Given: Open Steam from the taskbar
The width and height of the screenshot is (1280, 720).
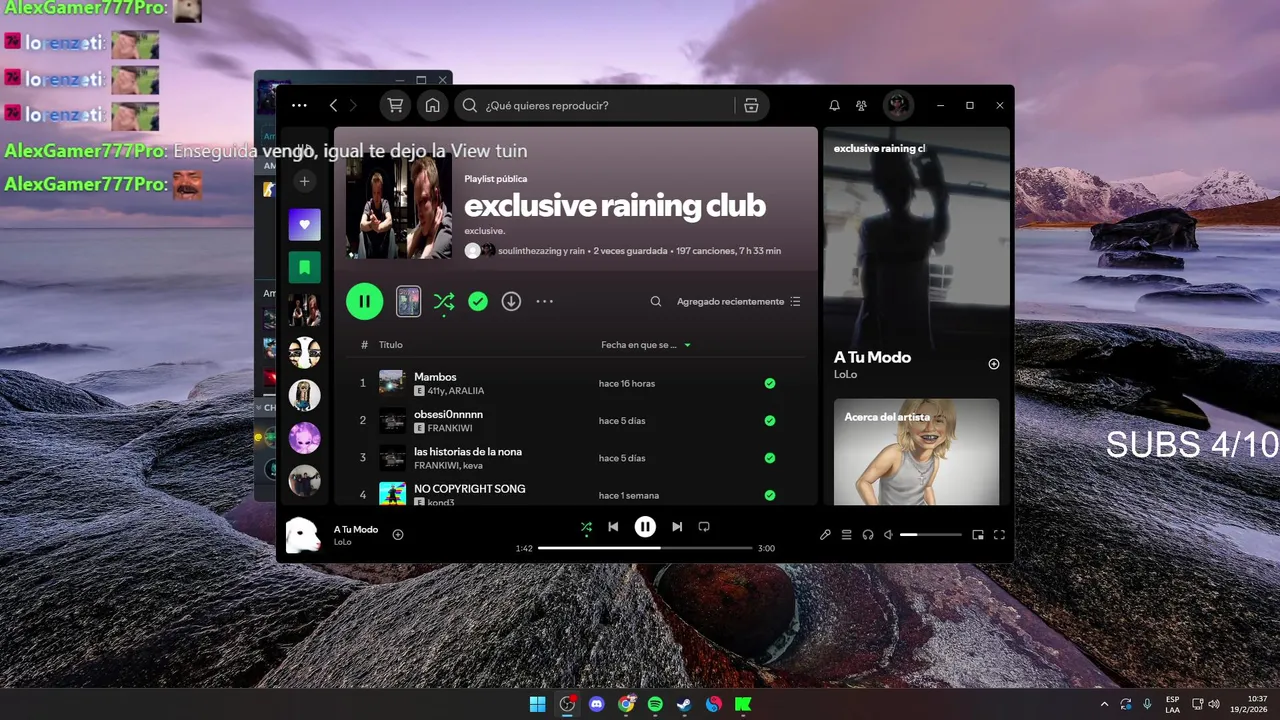Looking at the screenshot, I should tap(684, 704).
